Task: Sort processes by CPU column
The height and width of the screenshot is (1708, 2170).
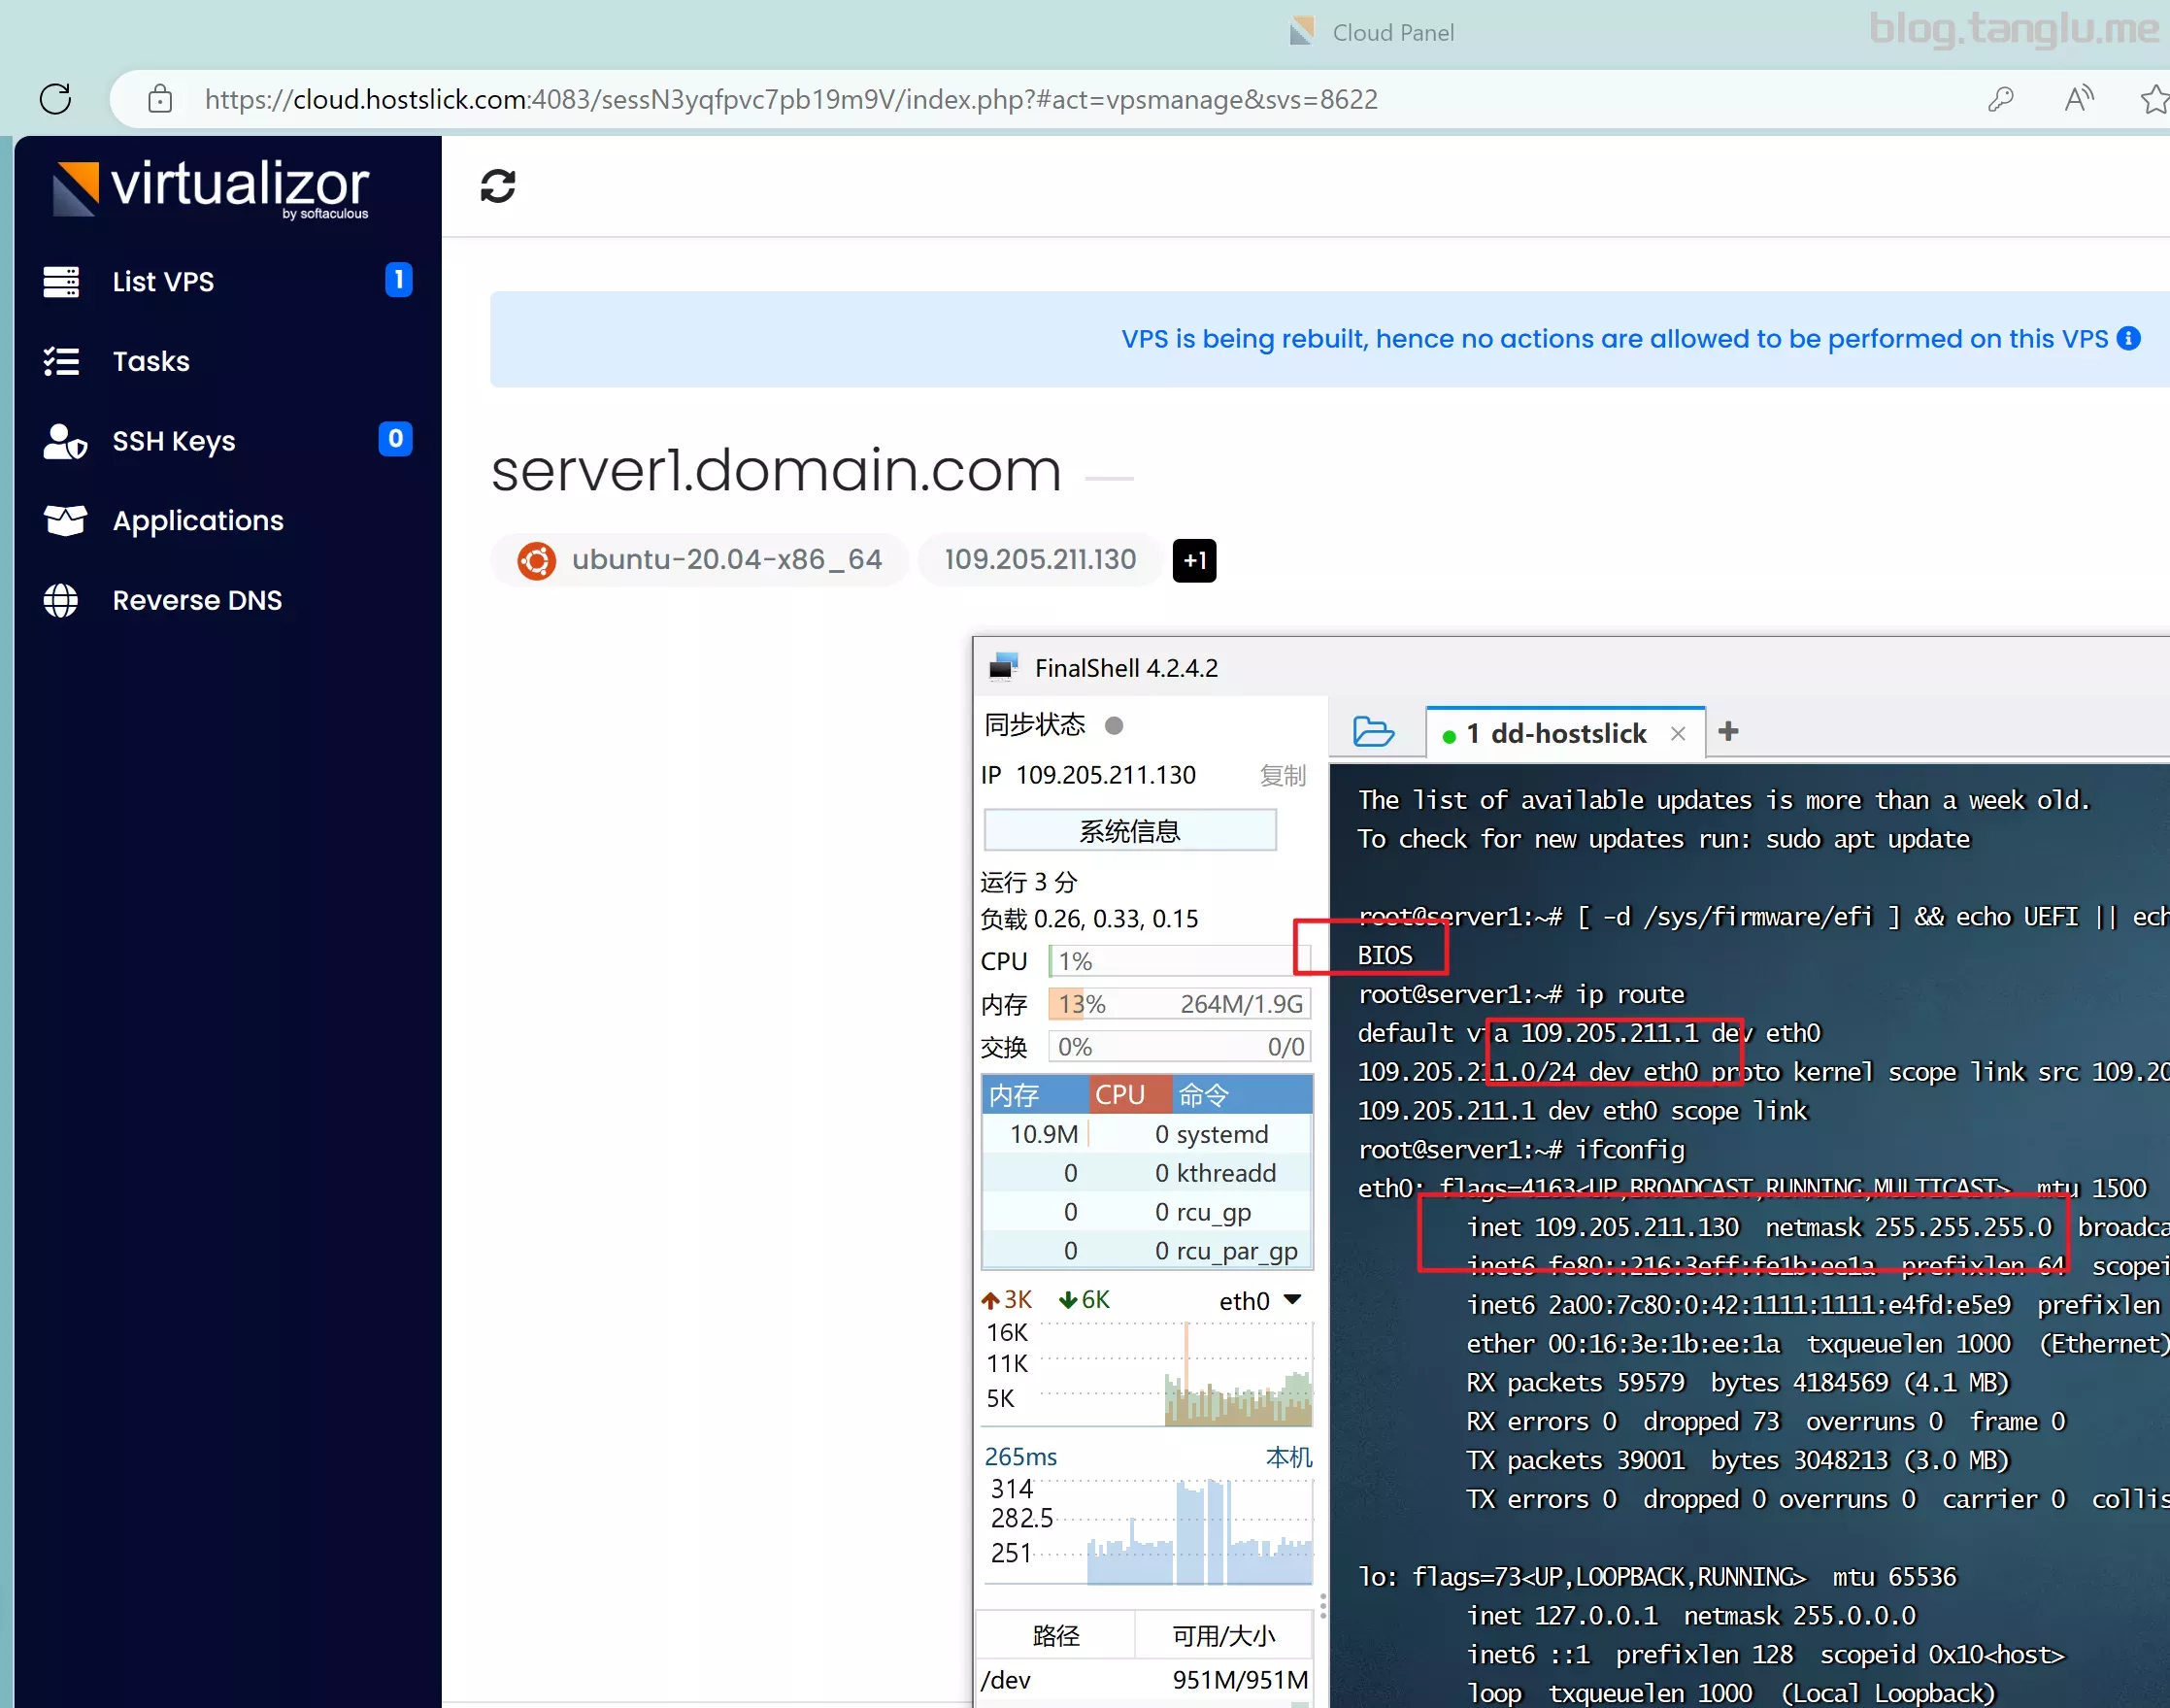Action: click(1130, 1094)
